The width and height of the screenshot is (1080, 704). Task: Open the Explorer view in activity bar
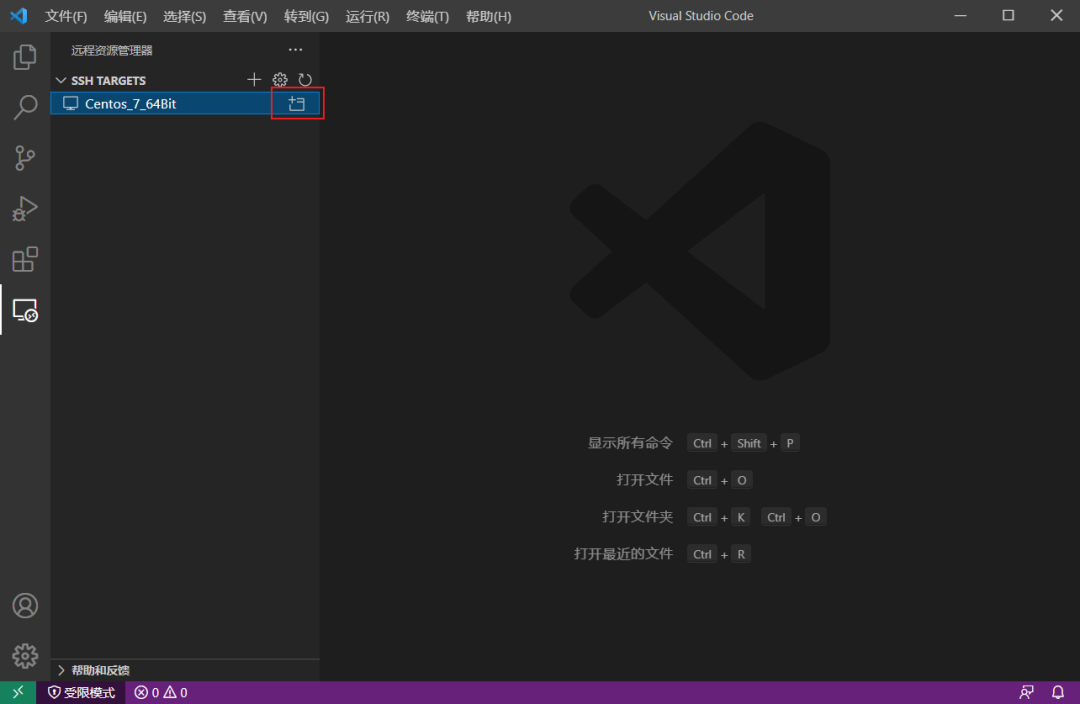[x=25, y=56]
